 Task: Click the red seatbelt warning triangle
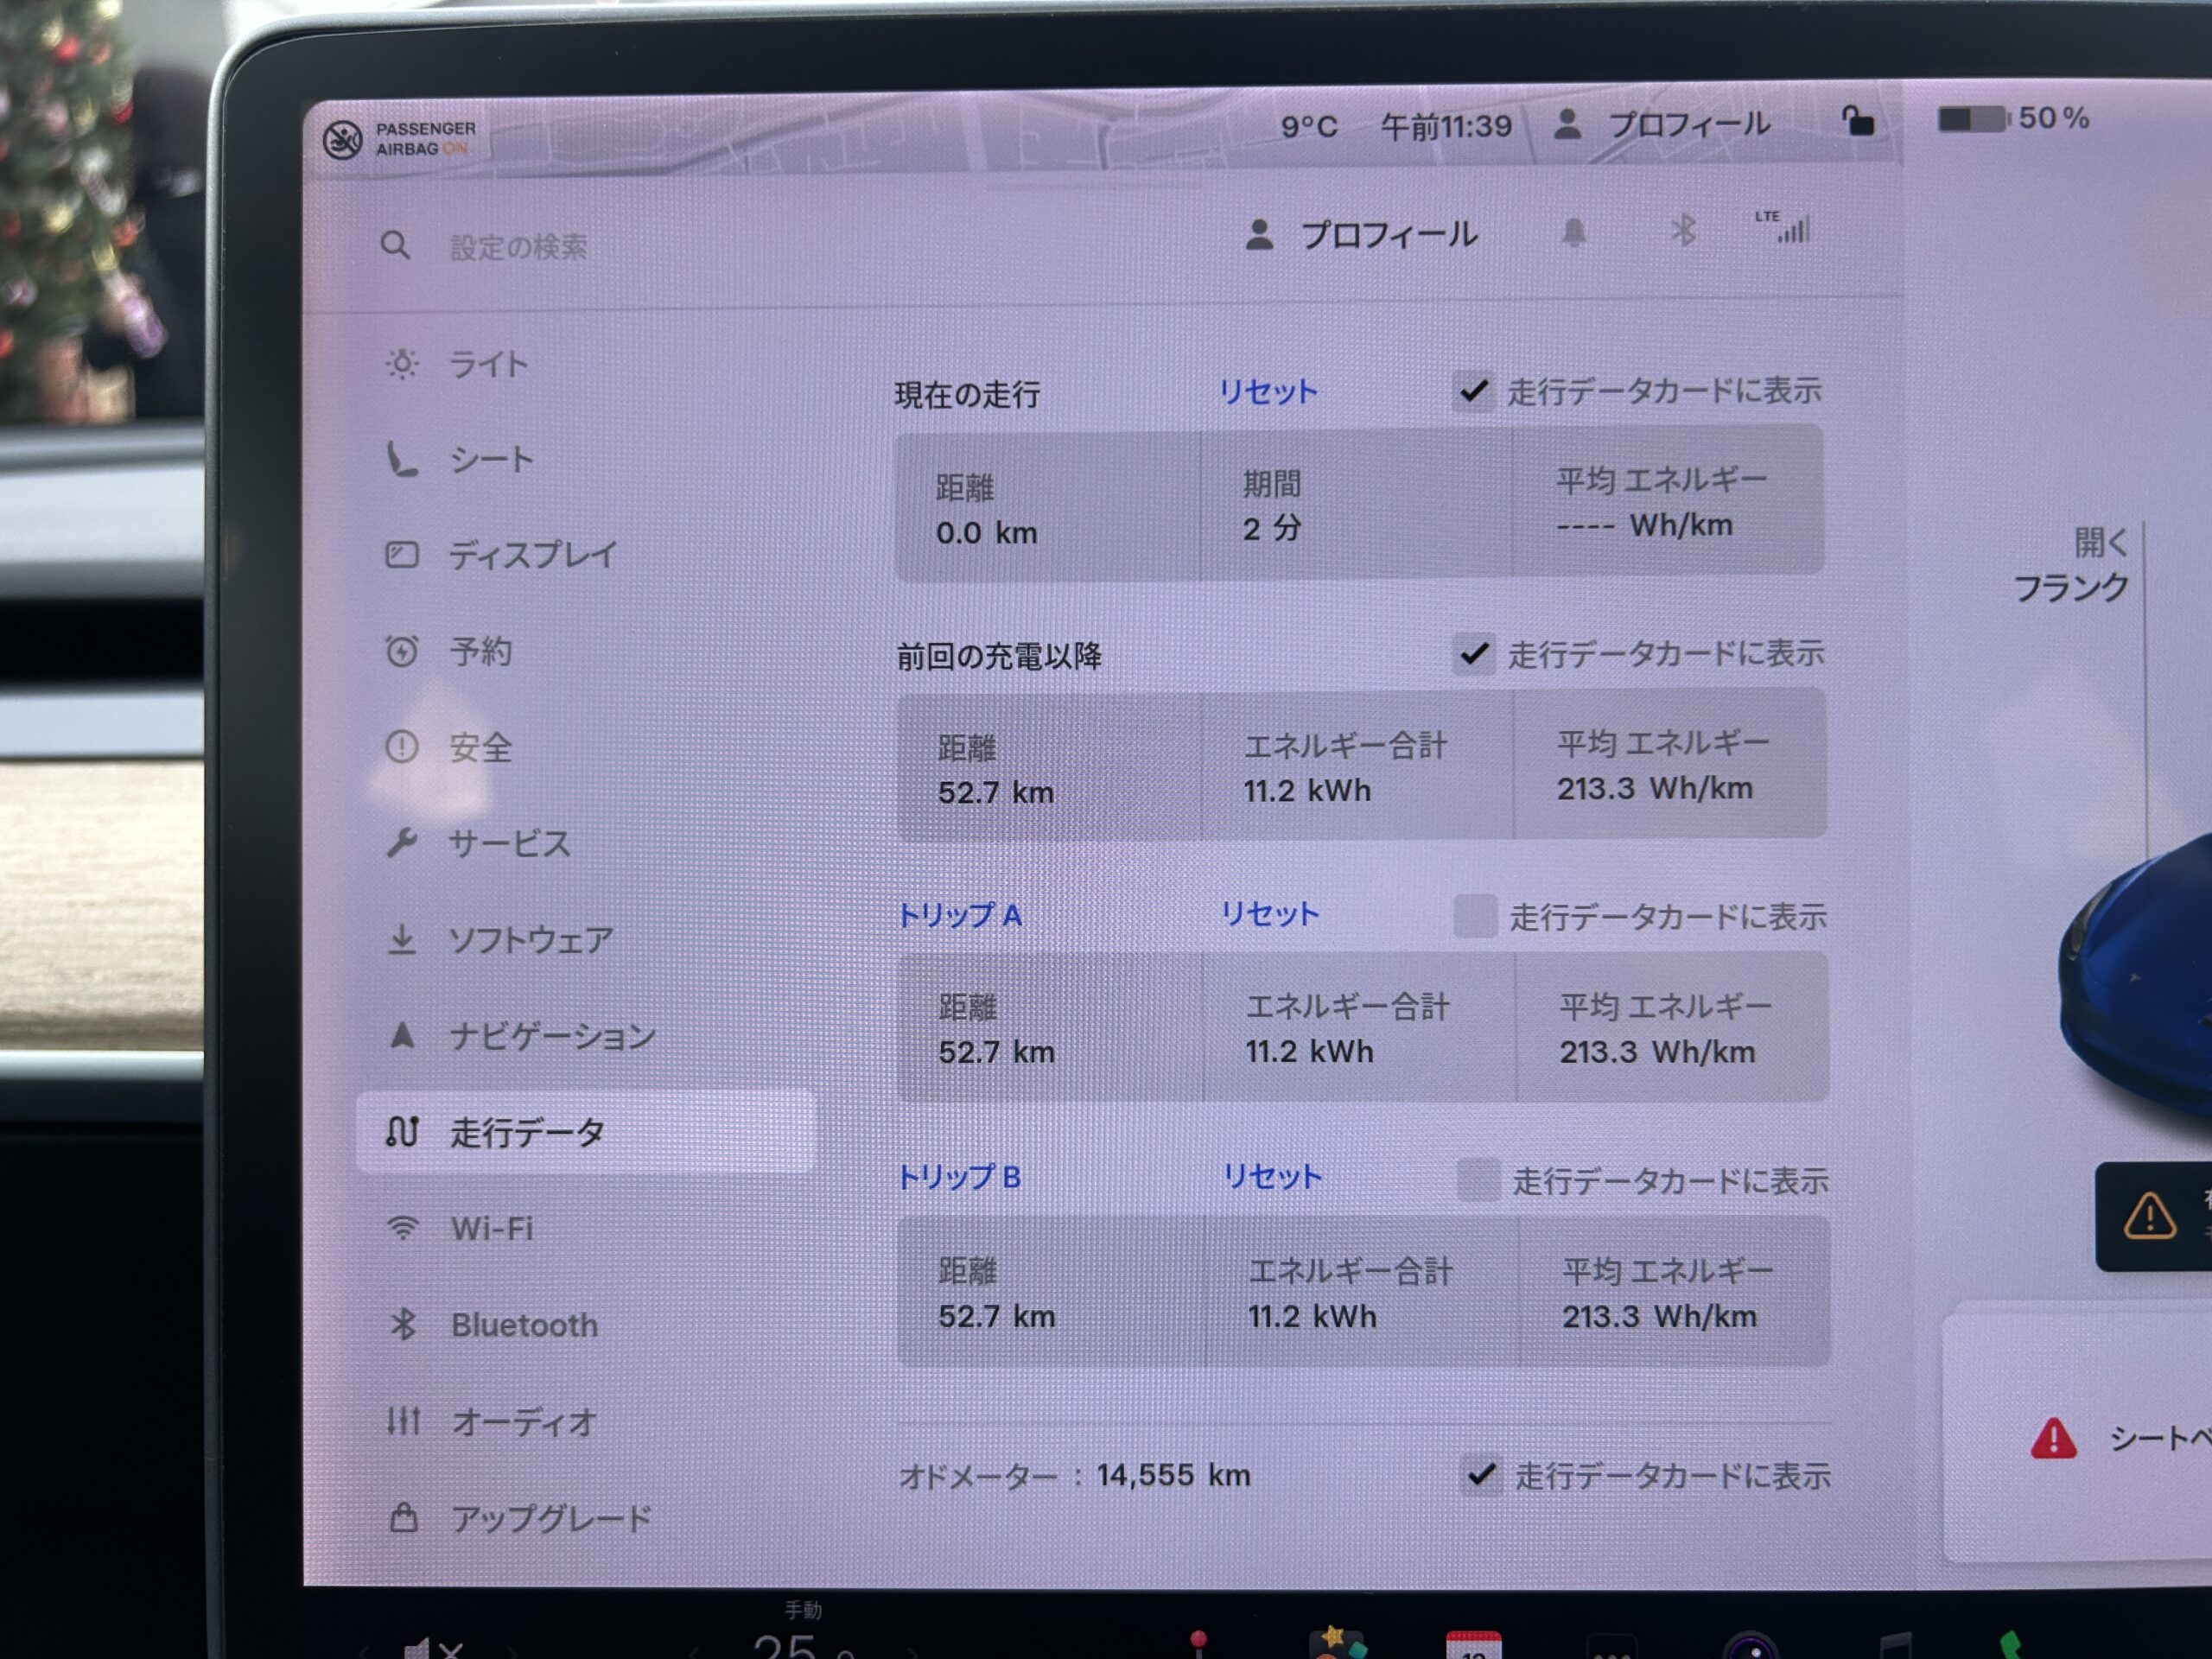tap(2054, 1439)
